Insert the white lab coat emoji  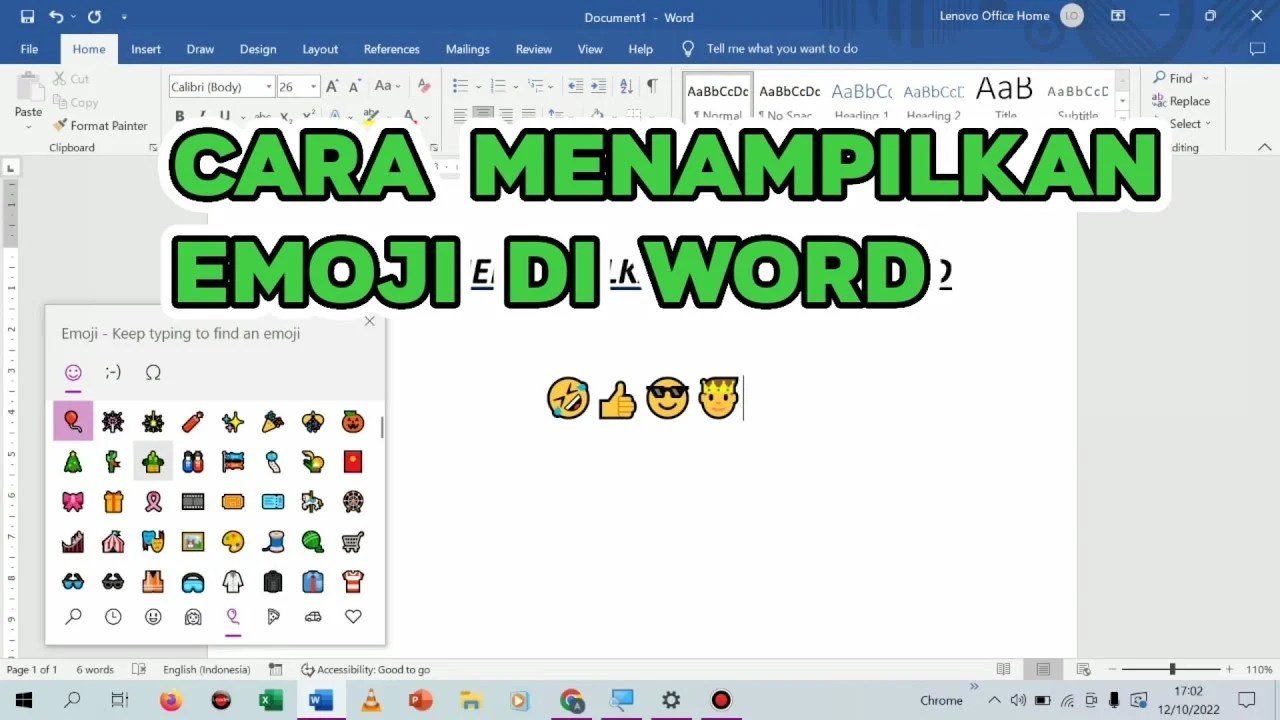coord(233,582)
